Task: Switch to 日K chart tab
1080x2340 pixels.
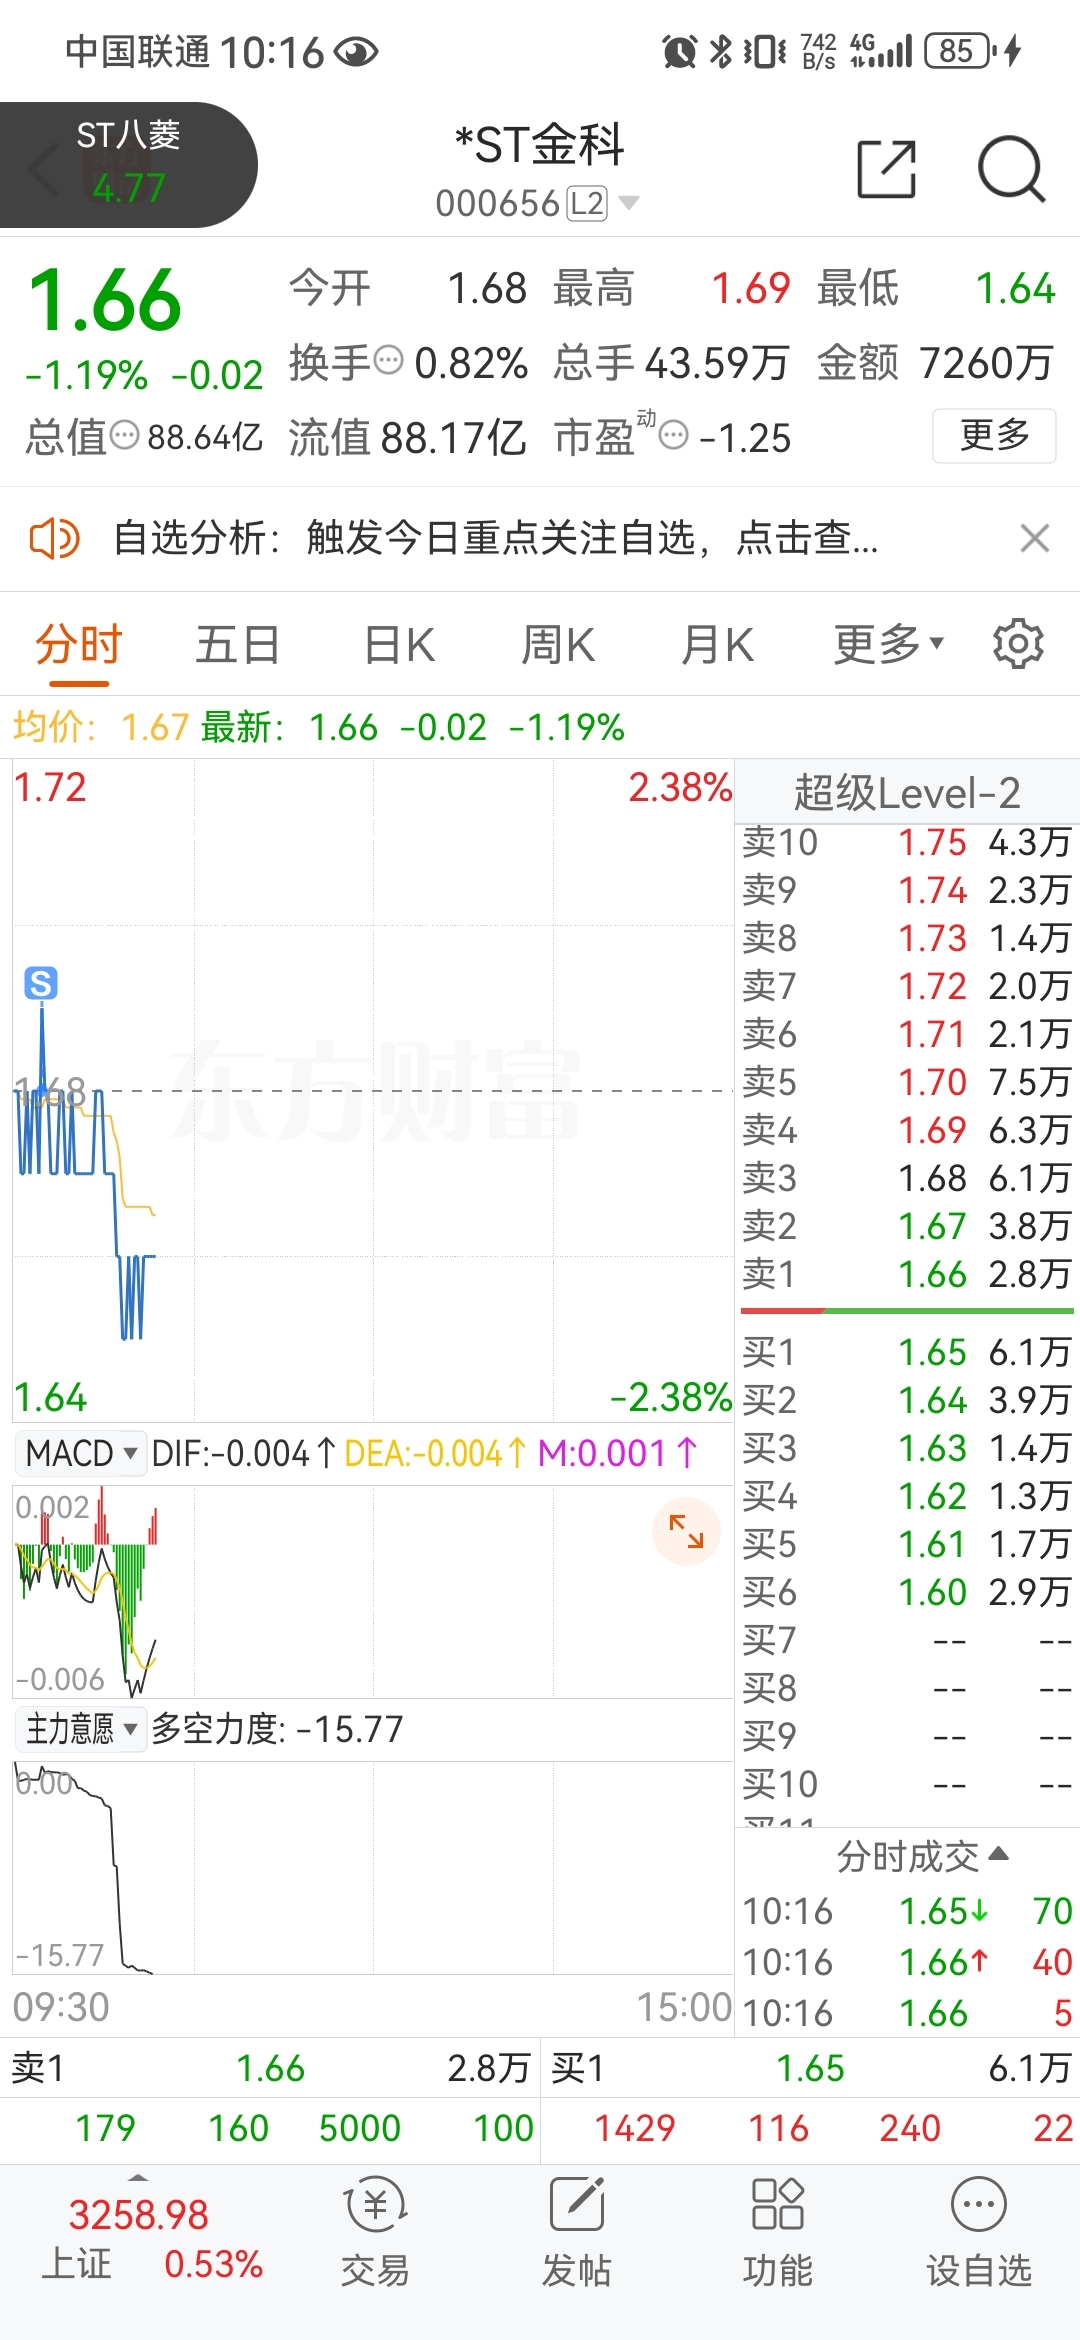Action: click(x=399, y=644)
